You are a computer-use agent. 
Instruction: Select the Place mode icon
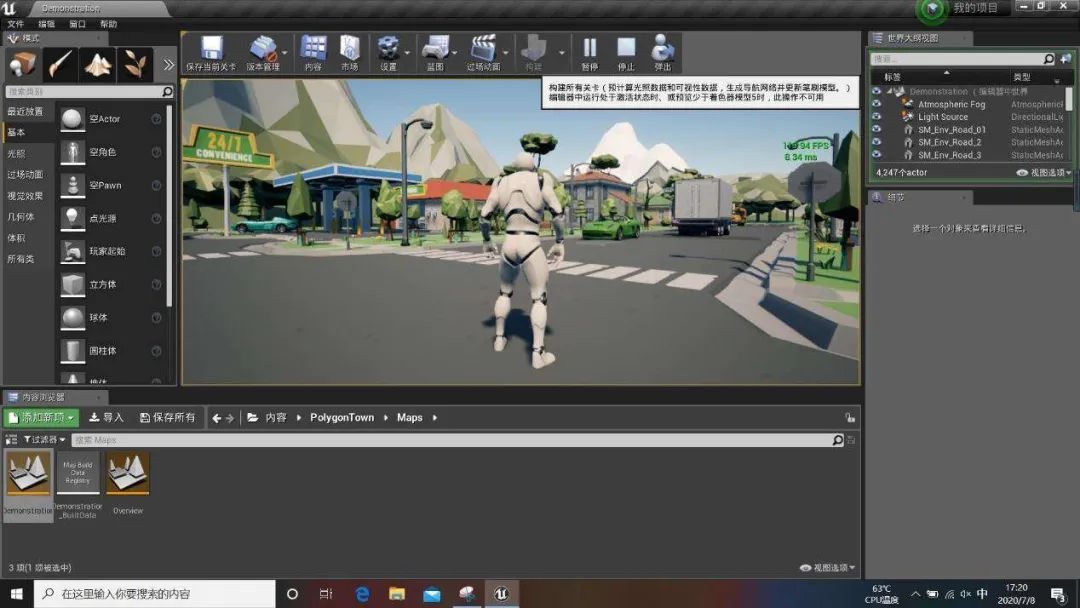click(23, 65)
